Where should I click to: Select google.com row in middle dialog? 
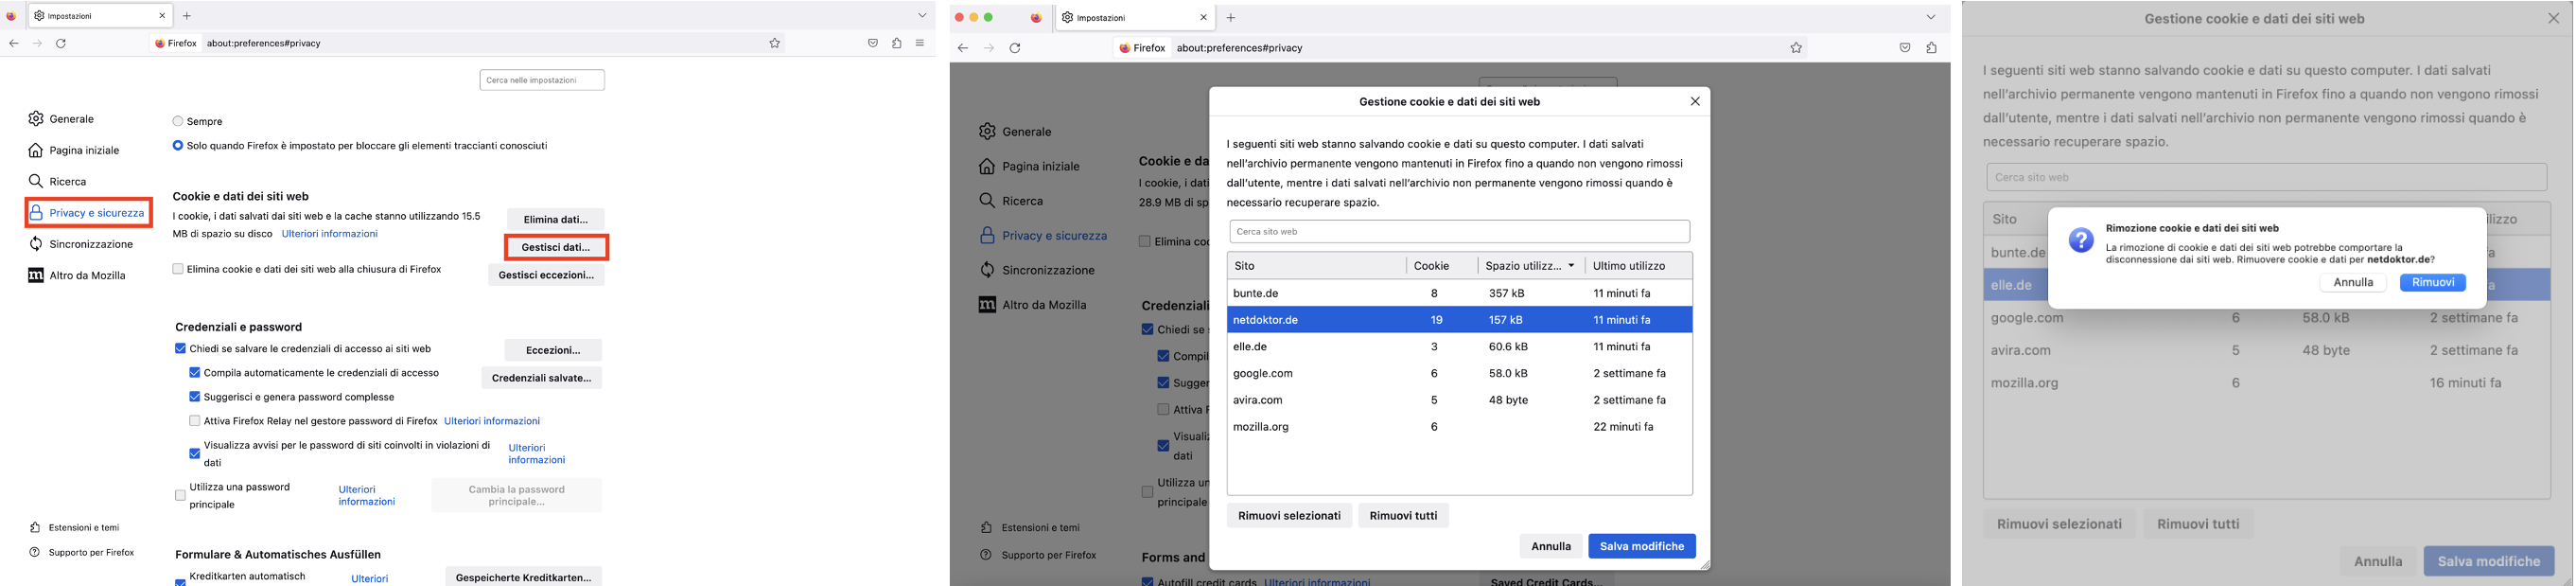(x=1459, y=373)
